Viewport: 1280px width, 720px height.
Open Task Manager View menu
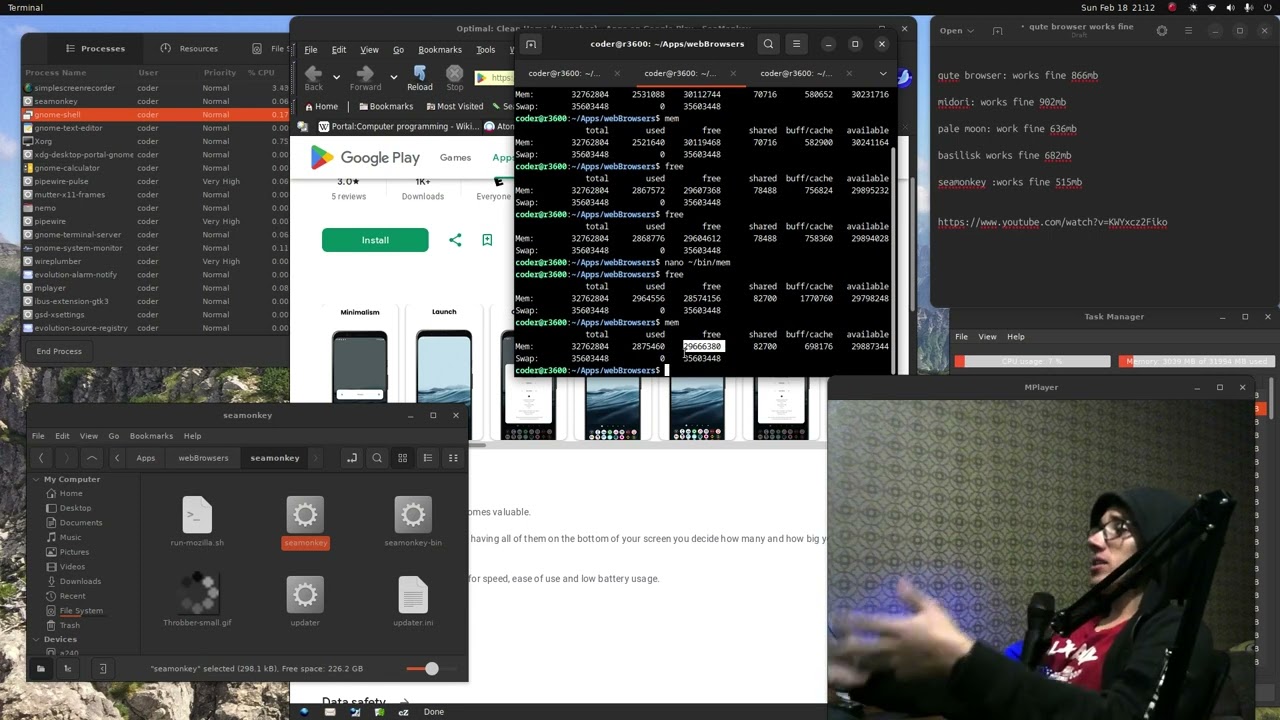tap(987, 337)
